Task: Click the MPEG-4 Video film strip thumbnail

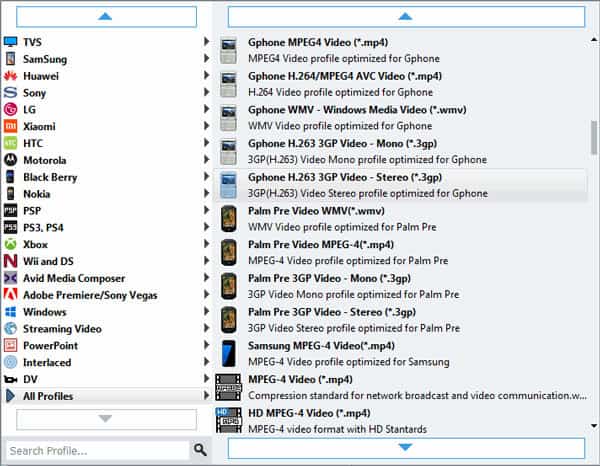Action: pyautogui.click(x=228, y=387)
